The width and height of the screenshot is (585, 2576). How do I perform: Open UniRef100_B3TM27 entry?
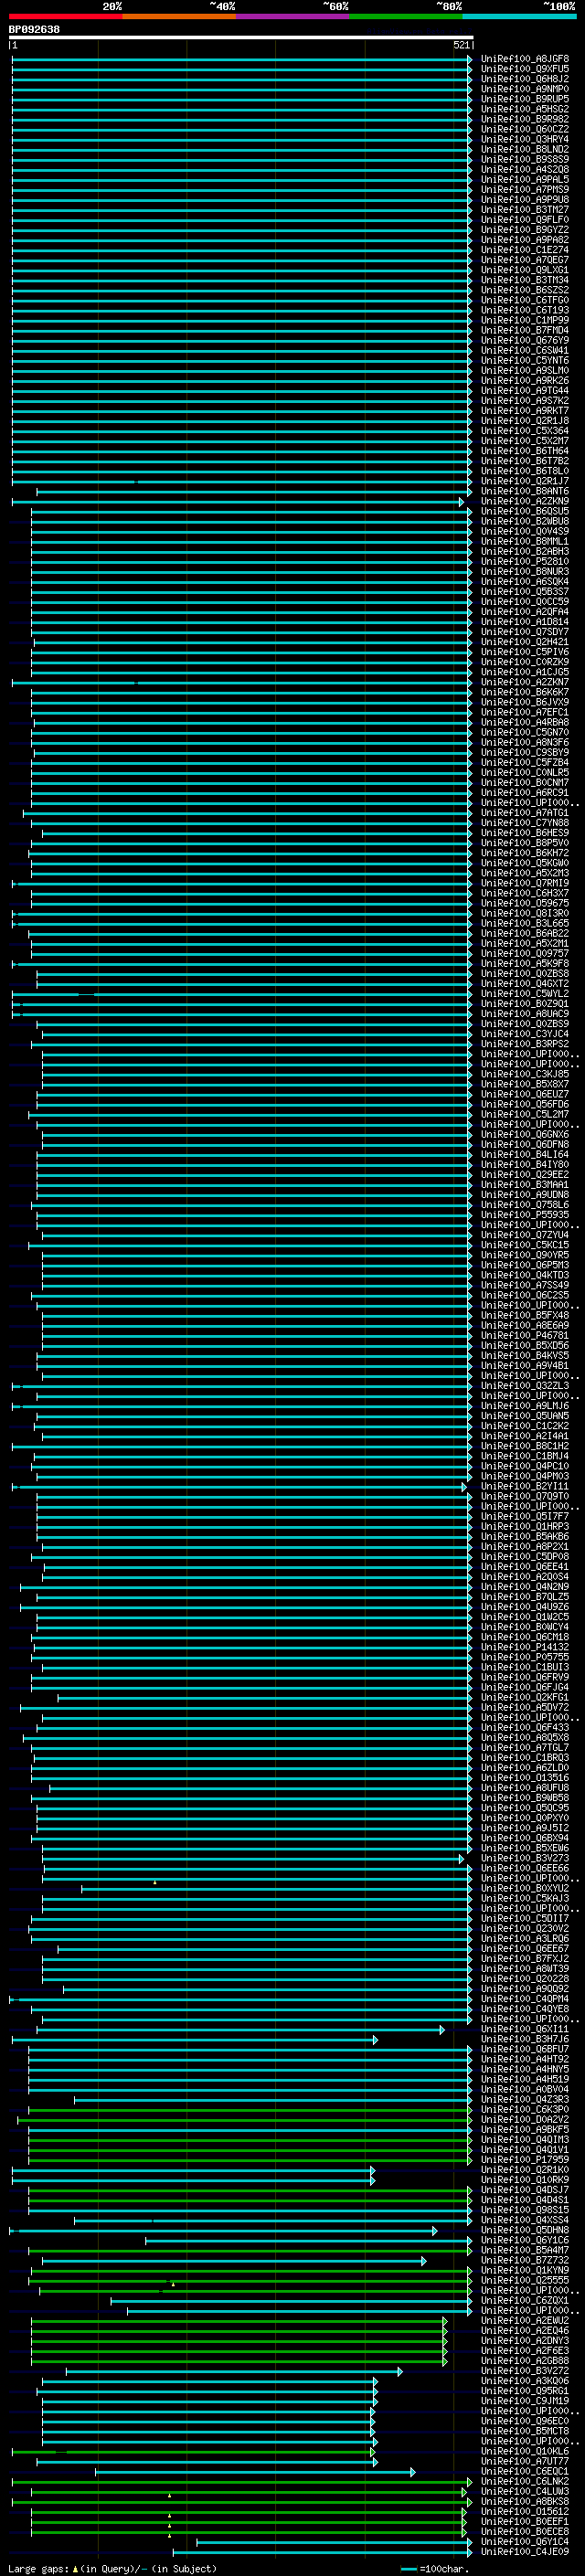click(525, 209)
